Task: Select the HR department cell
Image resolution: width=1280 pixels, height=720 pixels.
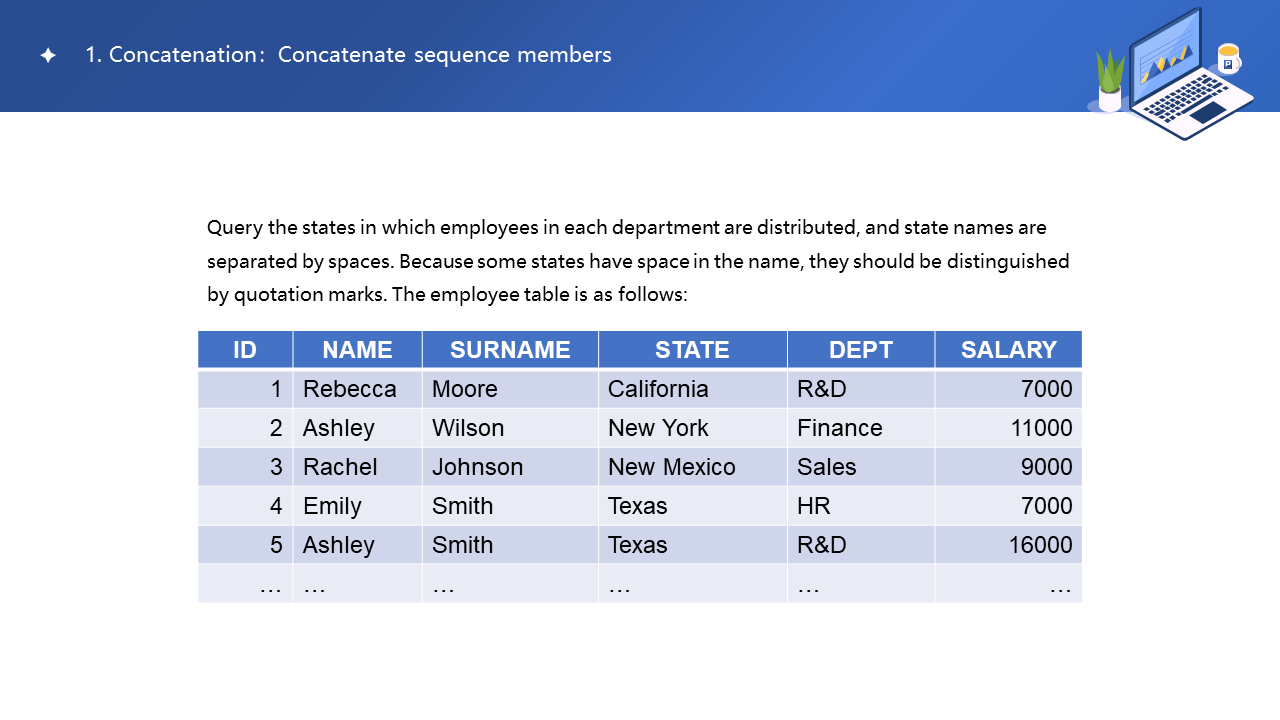Action: pos(814,506)
